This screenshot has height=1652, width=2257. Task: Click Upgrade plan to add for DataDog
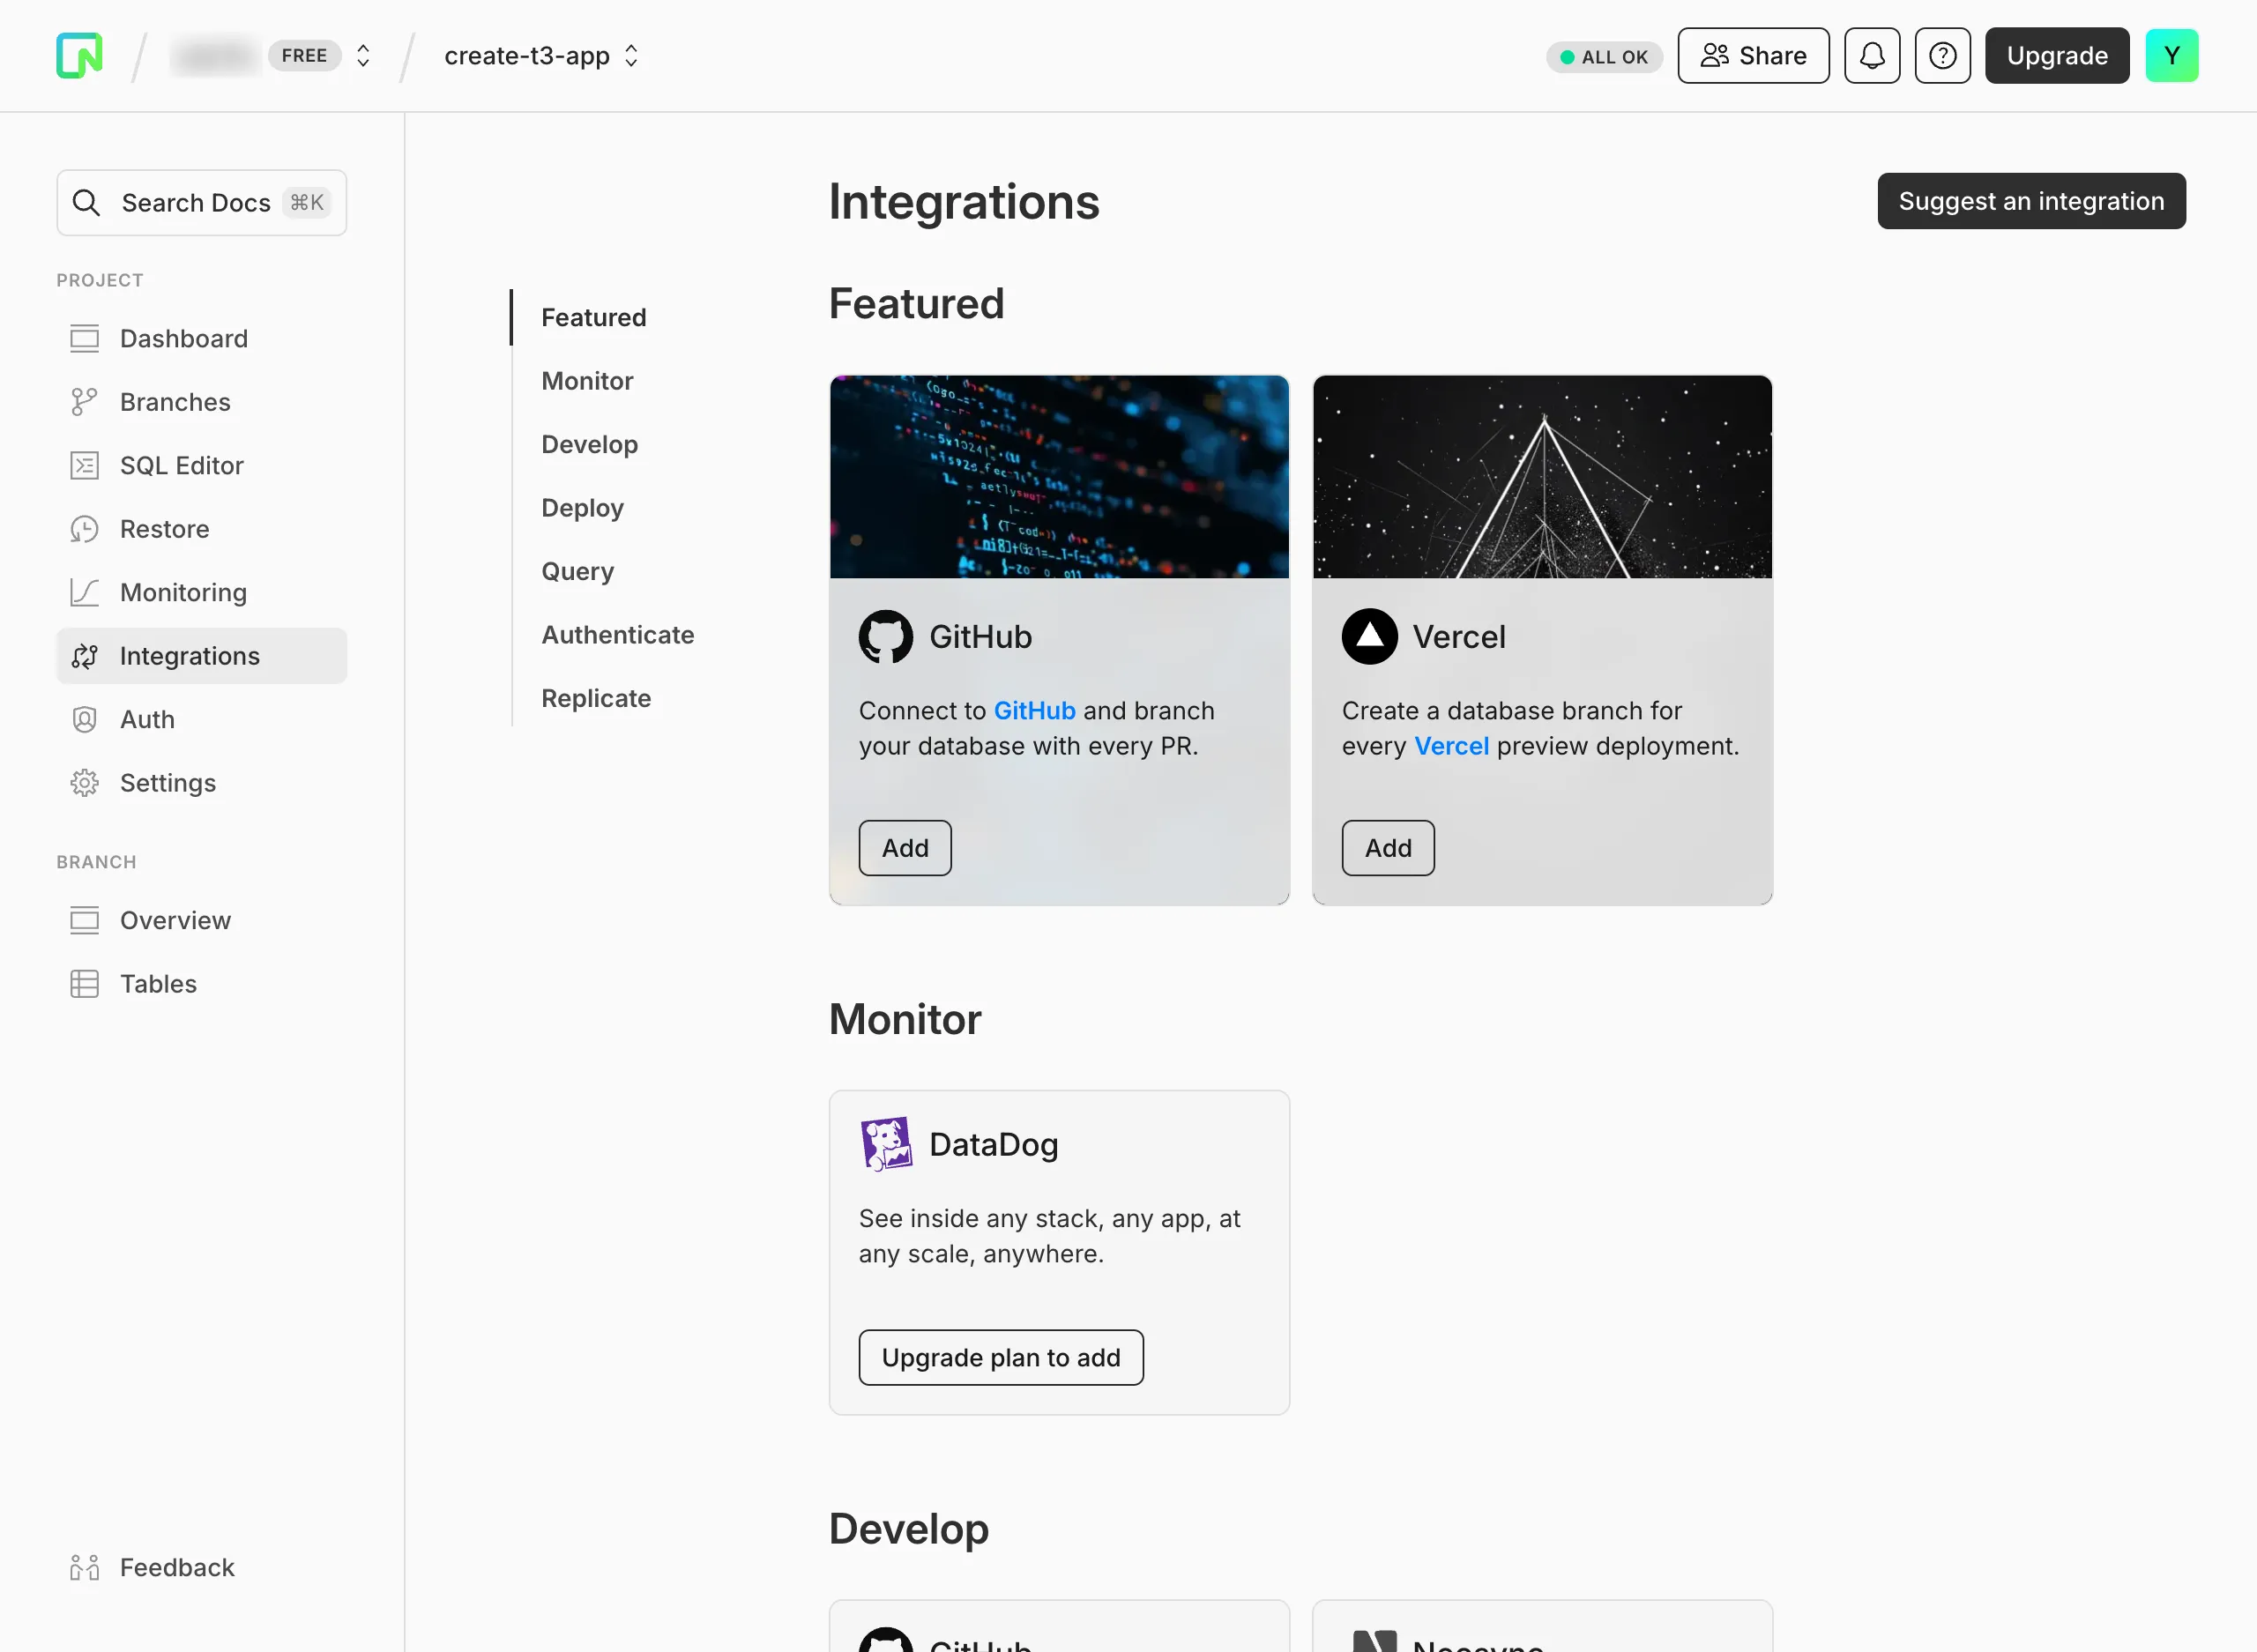click(1001, 1358)
